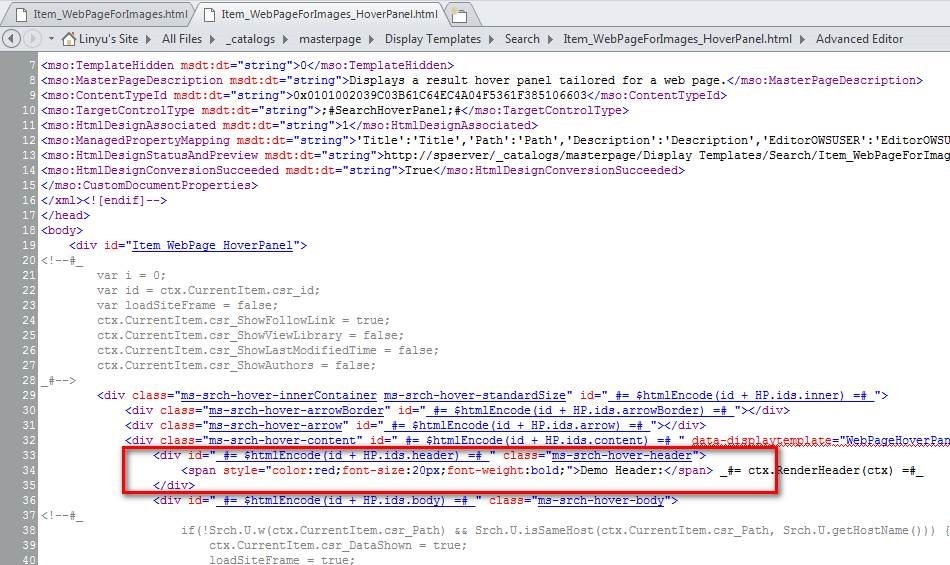Click the ms-srch-hover-arrow div line
Viewport: 950px width, 565px height.
(415, 426)
